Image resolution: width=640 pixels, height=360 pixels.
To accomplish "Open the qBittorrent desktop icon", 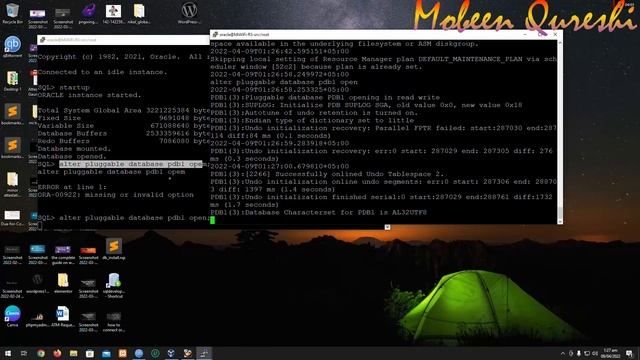I will coord(12,47).
